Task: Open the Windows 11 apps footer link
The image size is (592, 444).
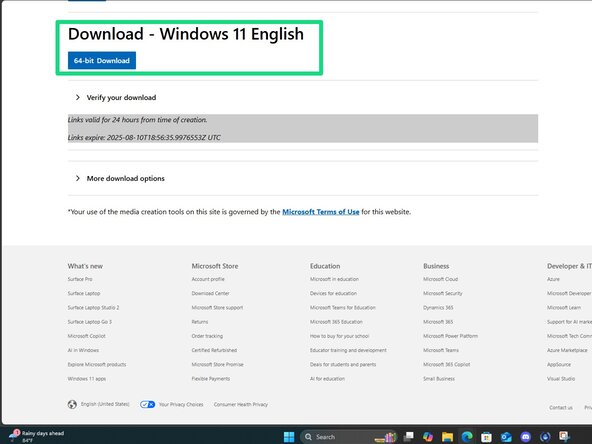Action: tap(87, 379)
